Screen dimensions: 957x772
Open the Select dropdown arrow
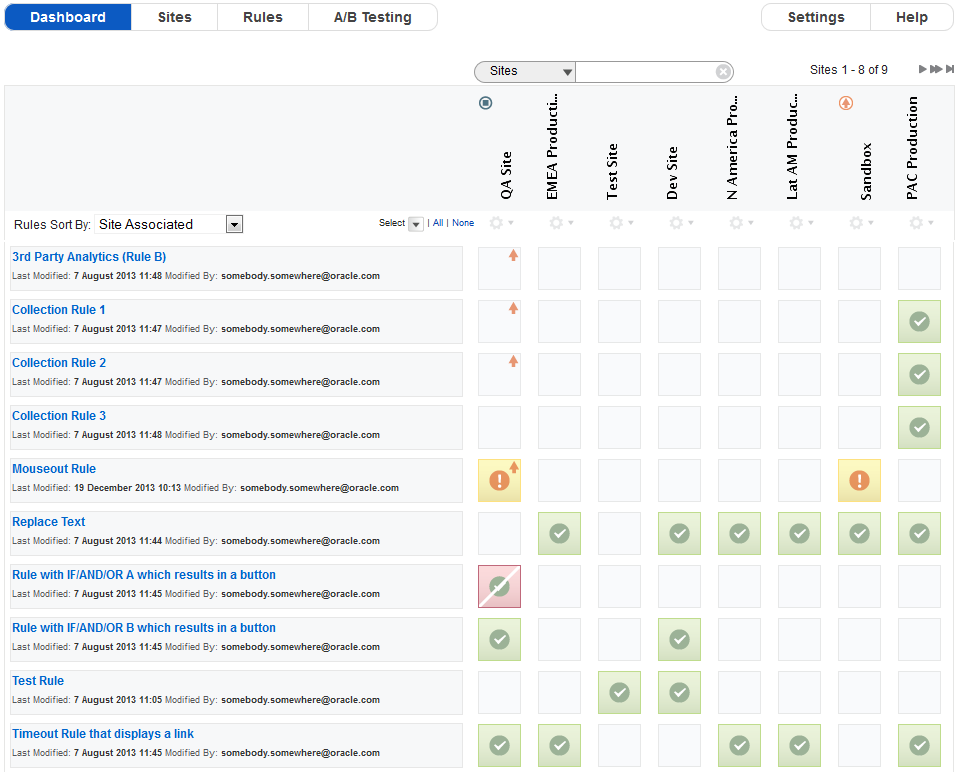(x=416, y=224)
